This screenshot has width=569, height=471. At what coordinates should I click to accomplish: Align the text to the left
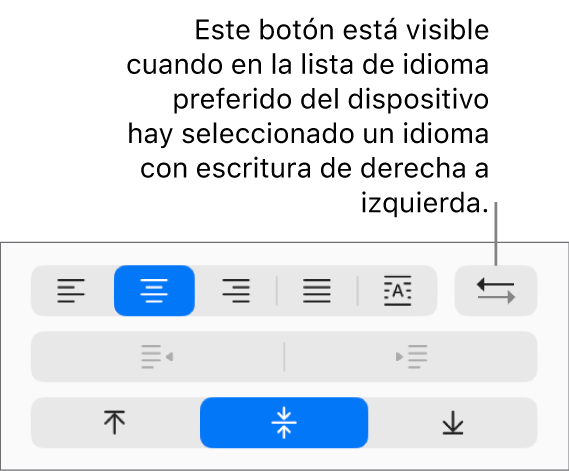tap(71, 290)
